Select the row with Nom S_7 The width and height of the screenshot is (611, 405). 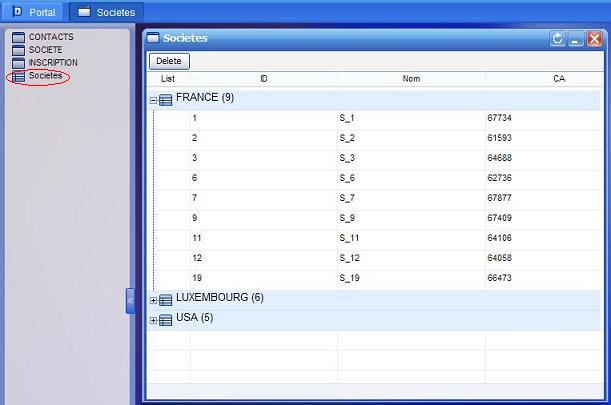(347, 198)
